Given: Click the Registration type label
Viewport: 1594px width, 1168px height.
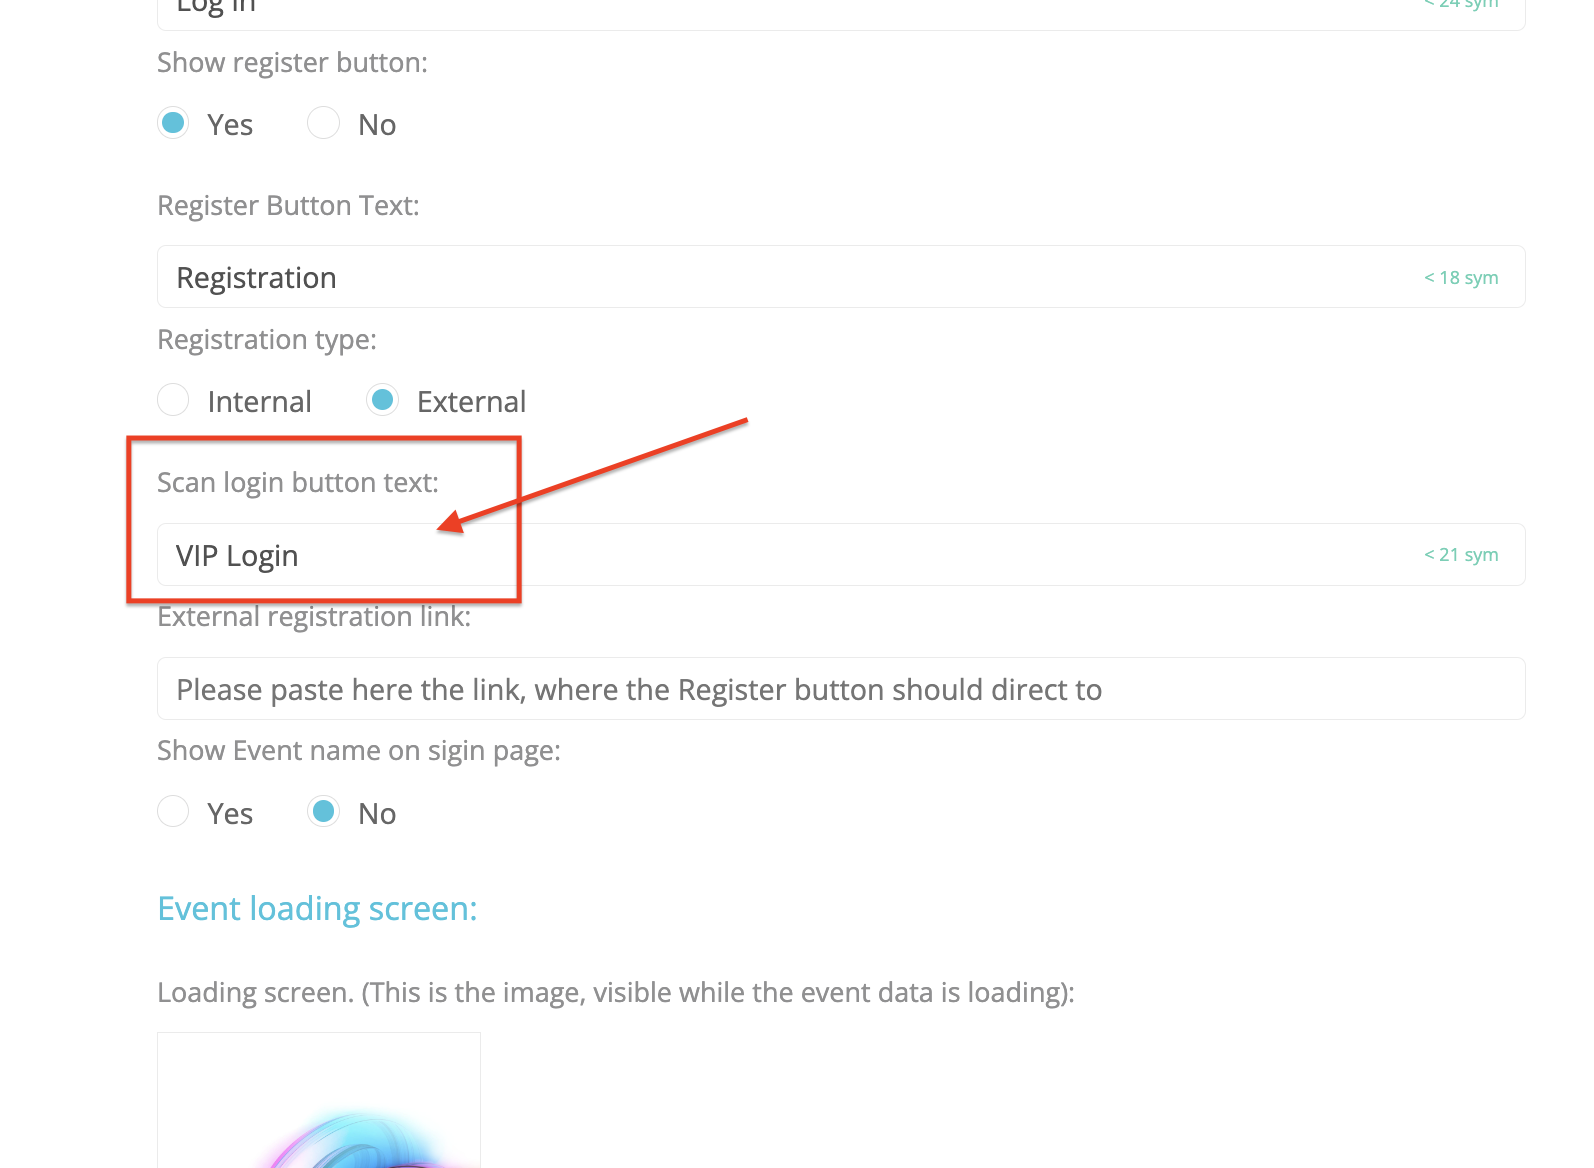Looking at the screenshot, I should (267, 340).
